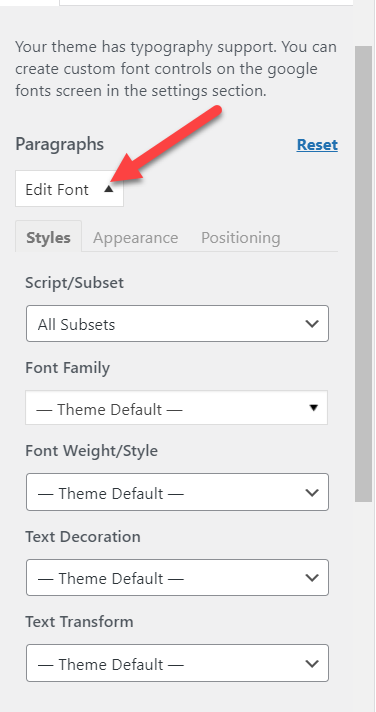Switch to the Styles tab
376x712 pixels.
click(49, 237)
